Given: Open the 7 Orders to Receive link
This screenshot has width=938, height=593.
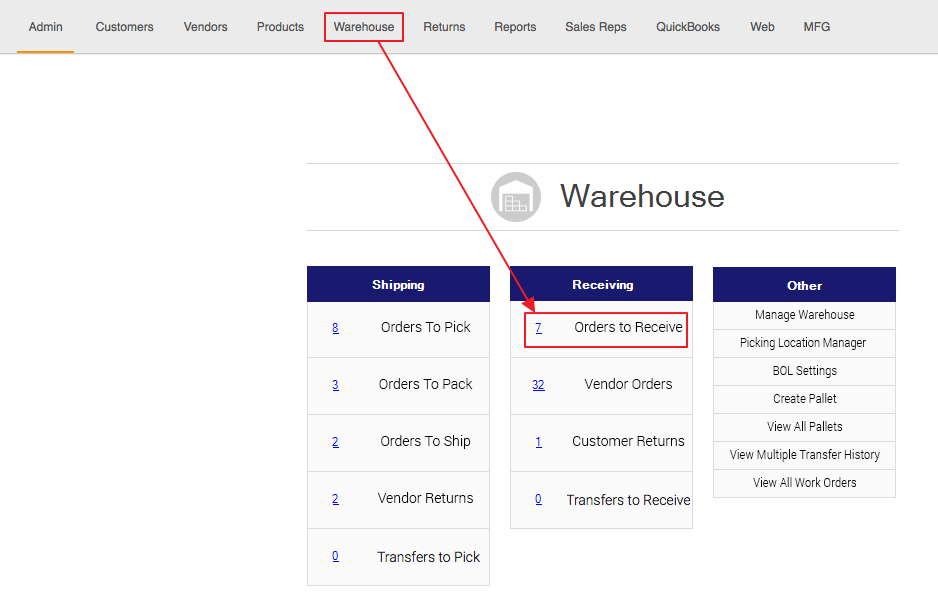Looking at the screenshot, I should (538, 328).
